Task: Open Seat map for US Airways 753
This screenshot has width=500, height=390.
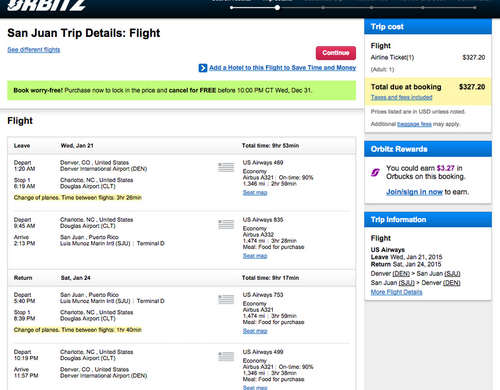Action: tap(255, 331)
